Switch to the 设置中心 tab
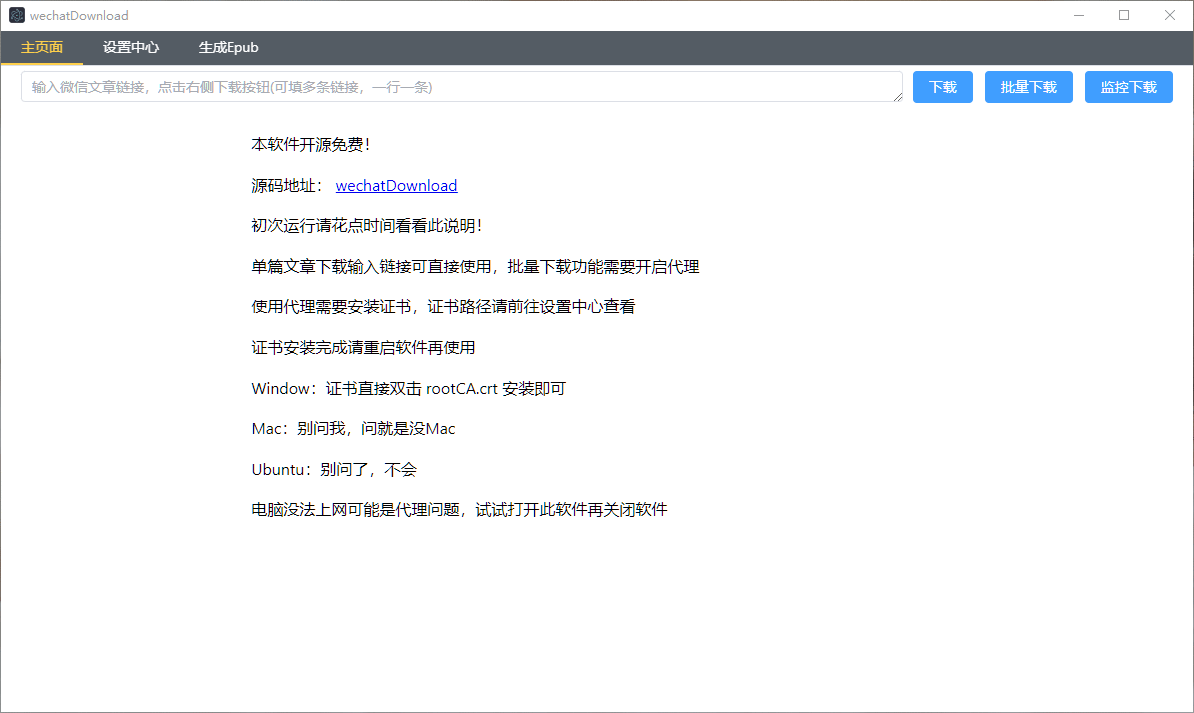 (130, 47)
